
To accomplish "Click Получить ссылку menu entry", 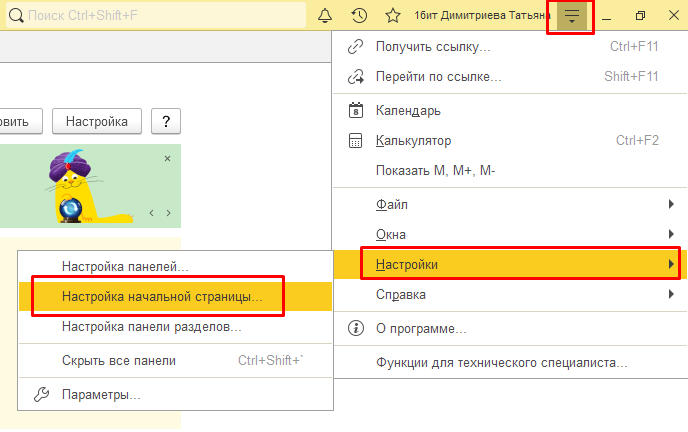I will pyautogui.click(x=432, y=47).
